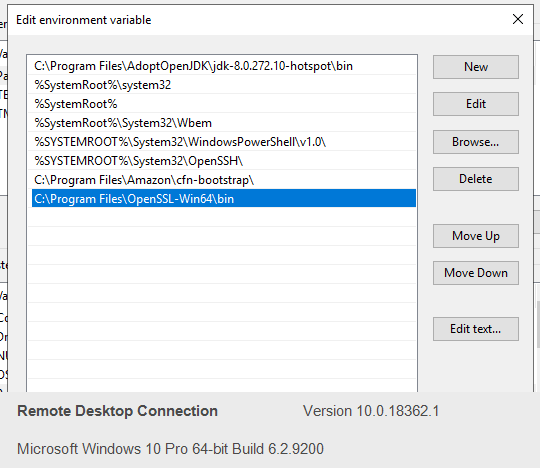Open the Browse... folder picker
Viewport: 540px width, 468px height.
(476, 142)
